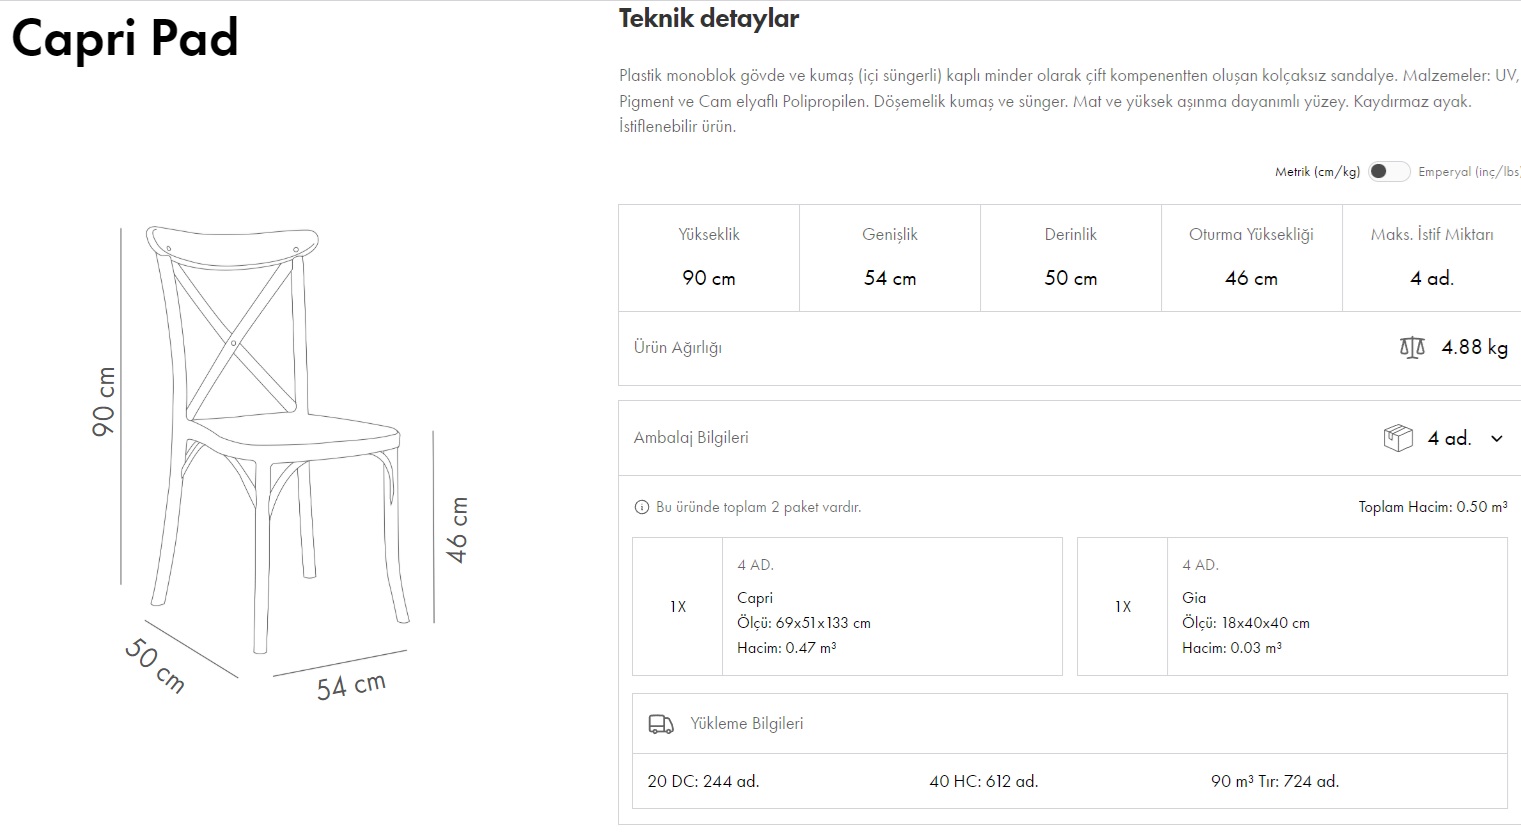1521x833 pixels.
Task: Expand the Ambalaj Bilgileri chevron
Action: pyautogui.click(x=1496, y=438)
